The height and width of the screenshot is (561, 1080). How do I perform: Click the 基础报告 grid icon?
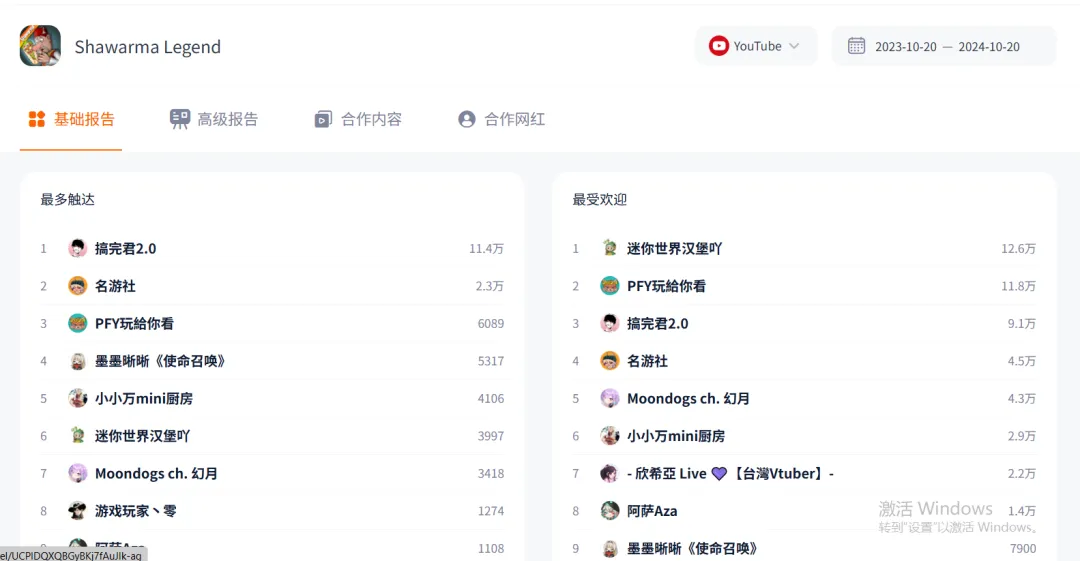click(37, 119)
